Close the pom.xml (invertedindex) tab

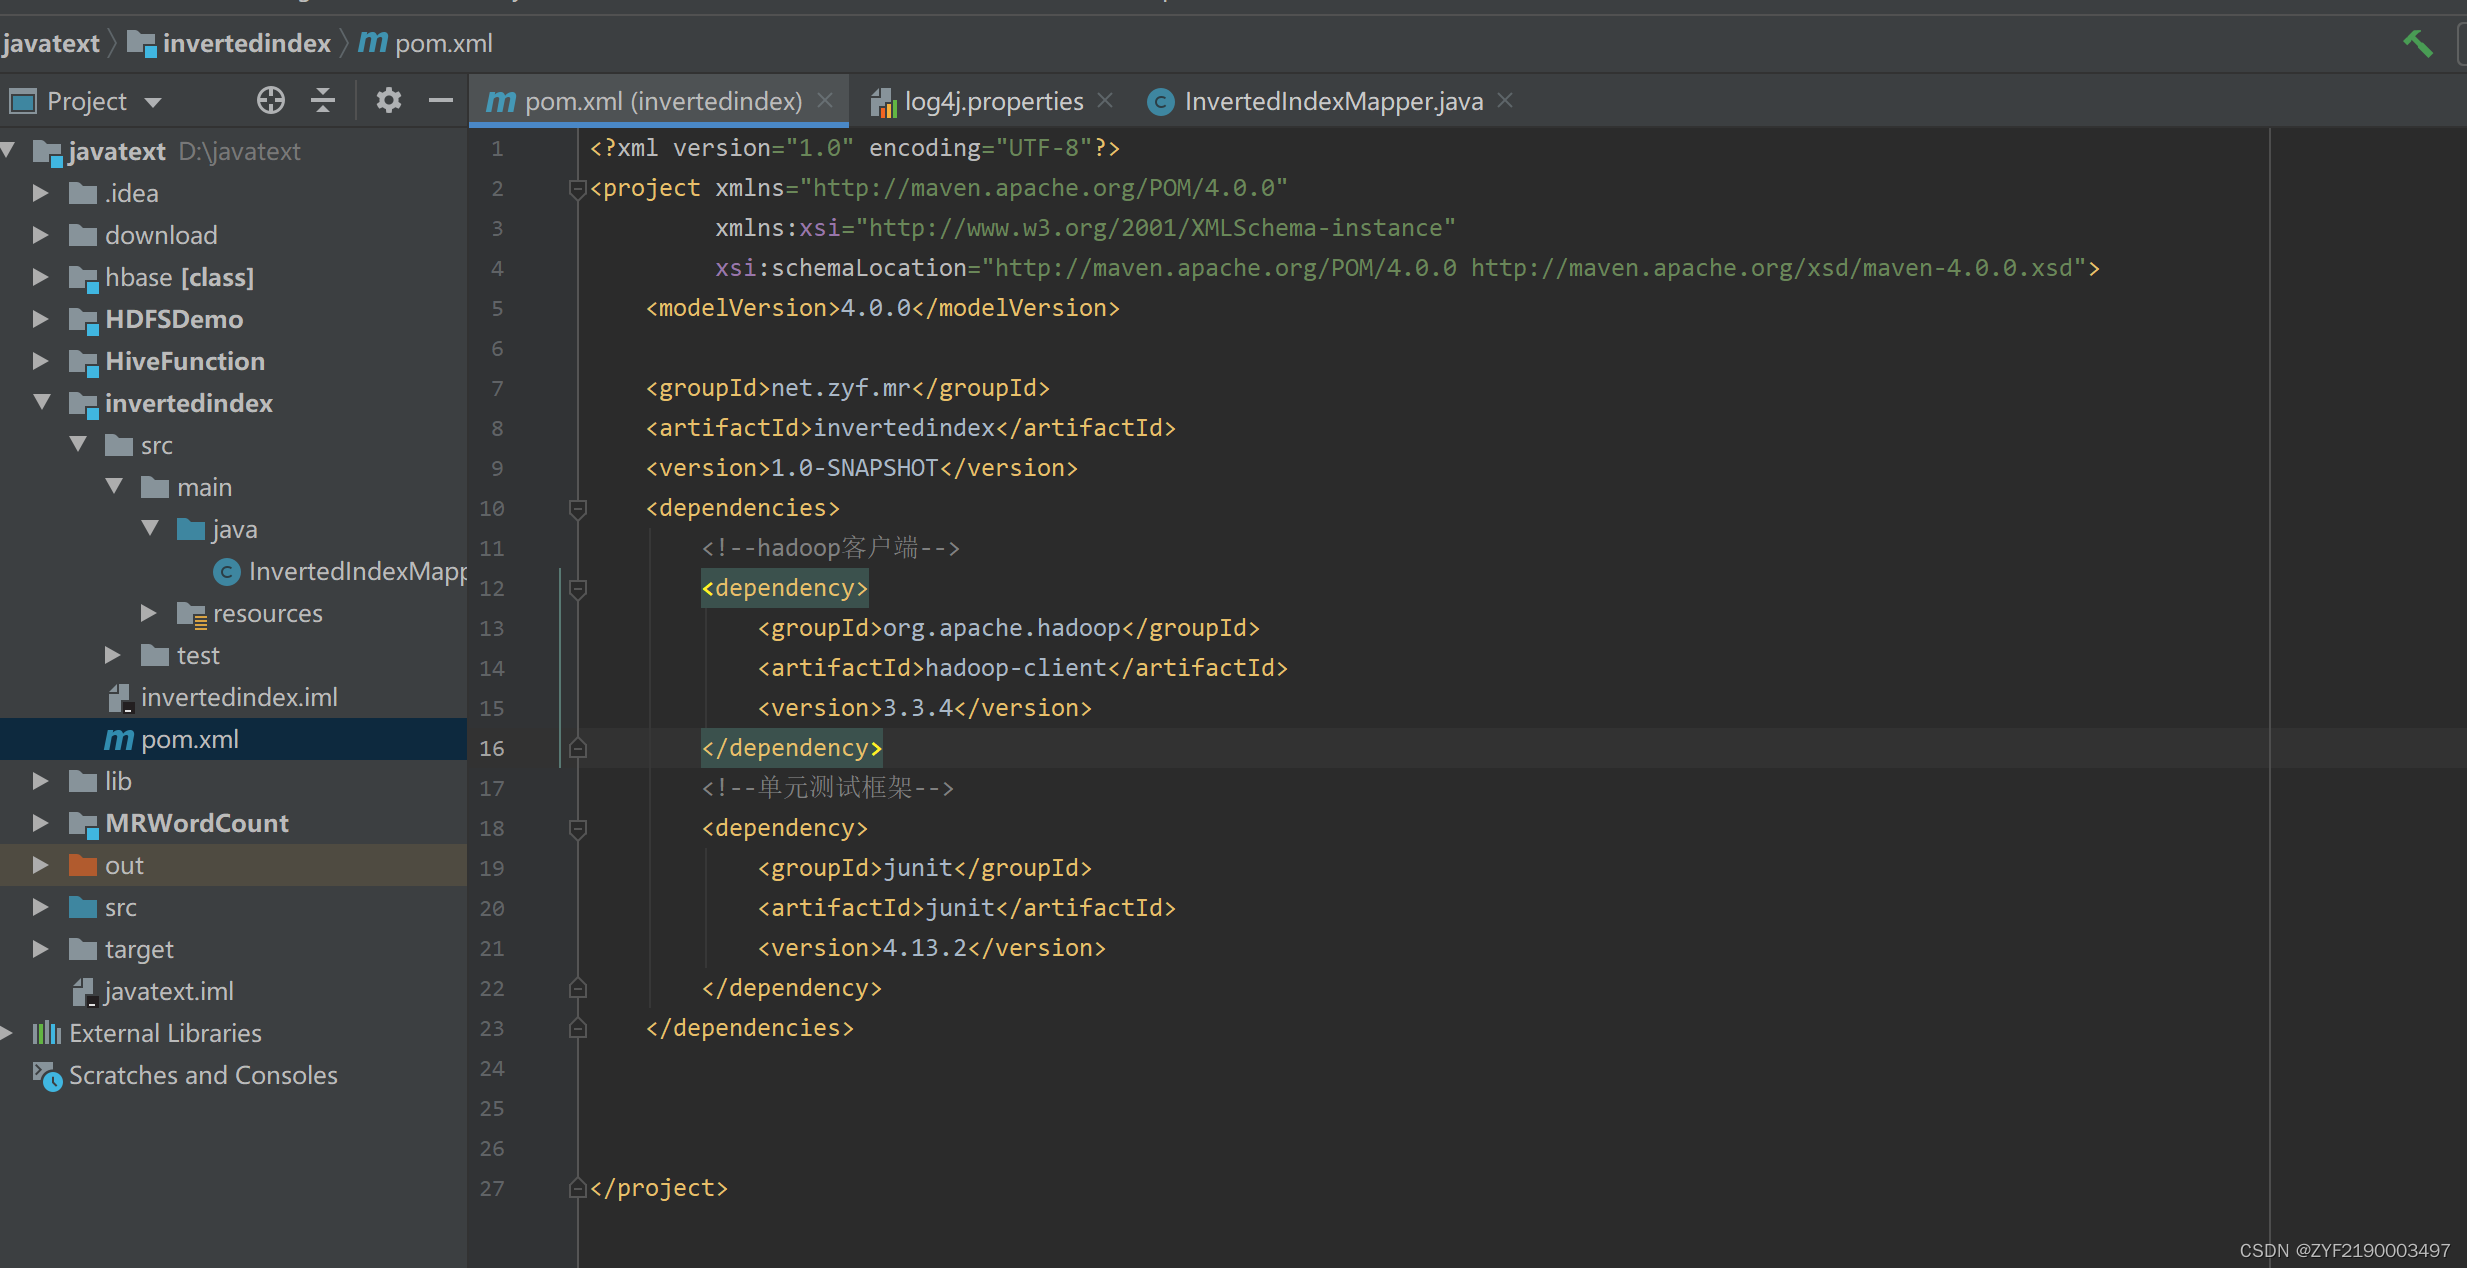click(825, 100)
